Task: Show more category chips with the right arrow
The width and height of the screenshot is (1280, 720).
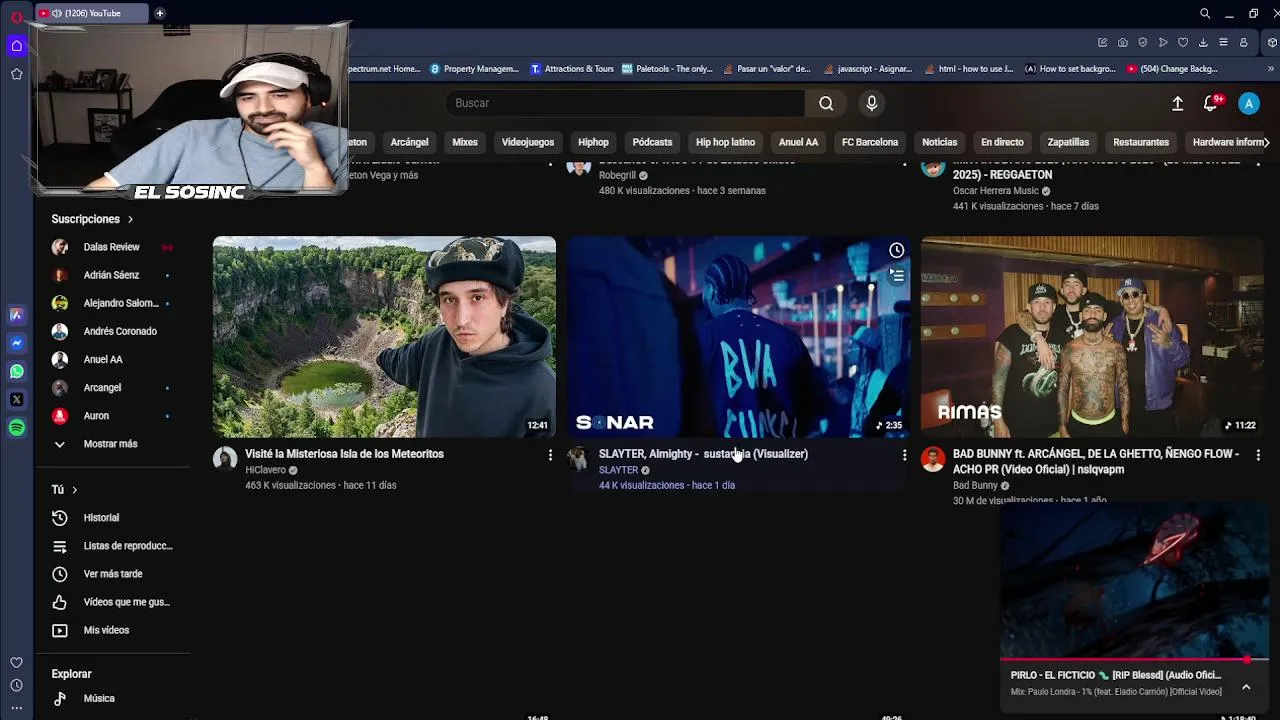Action: 1266,142
